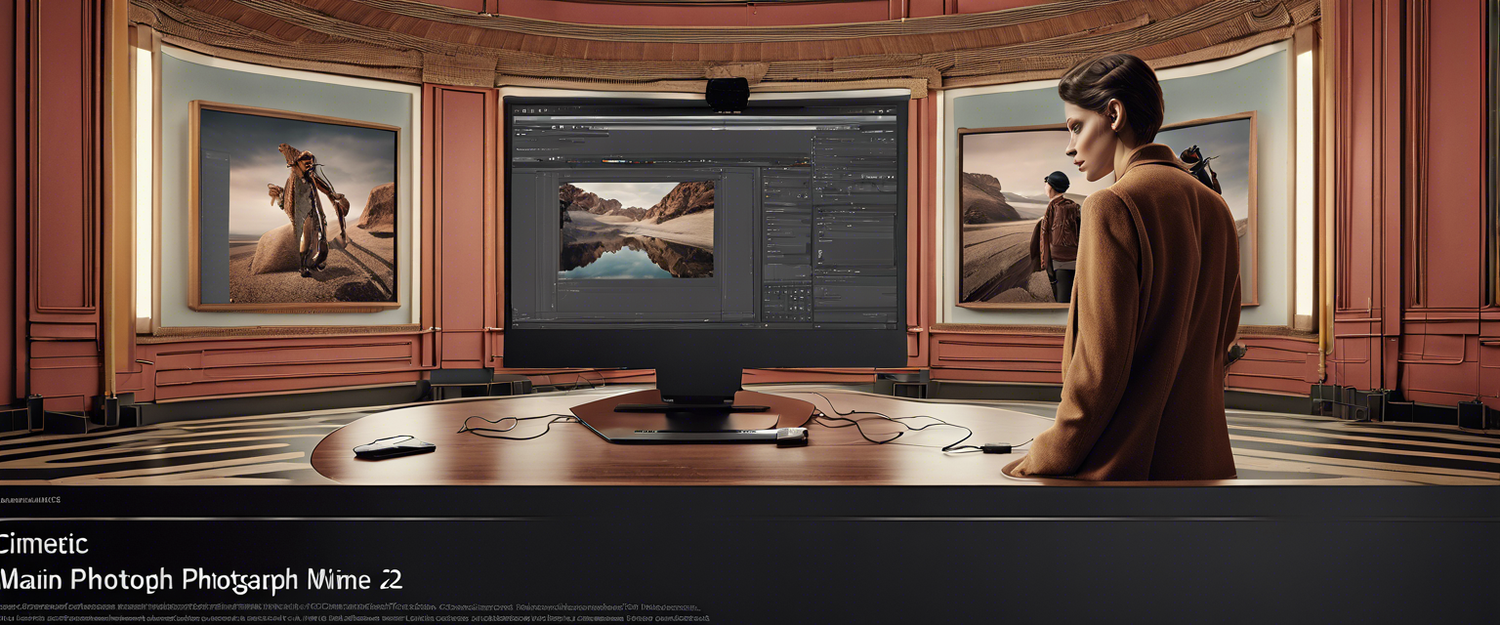Click the mountain lake preview image on the monitor
Viewport: 1500px width, 625px height.
click(636, 229)
